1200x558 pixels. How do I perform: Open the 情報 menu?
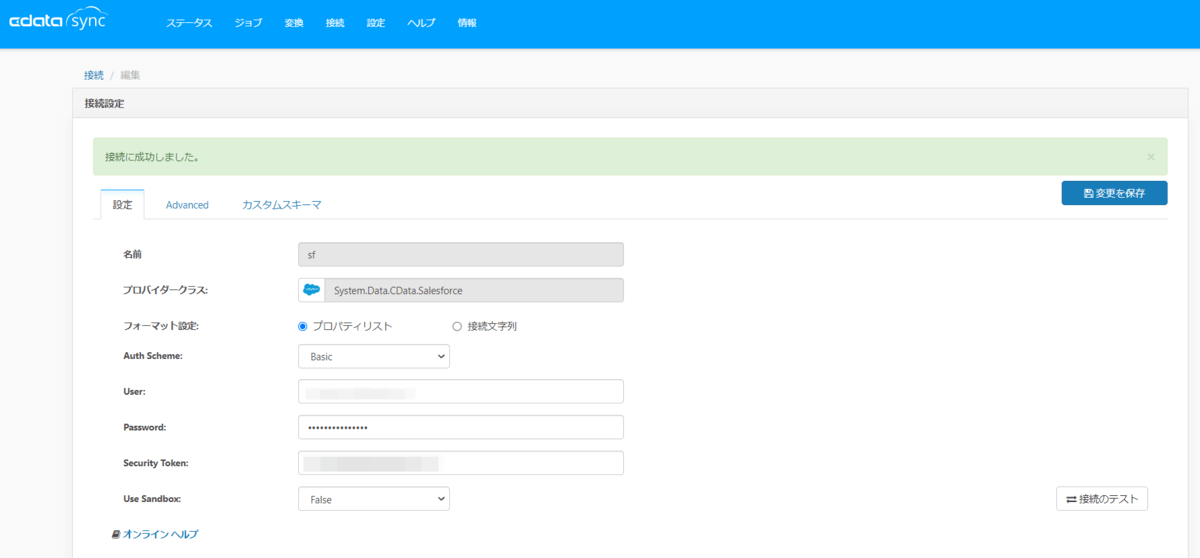pos(467,23)
